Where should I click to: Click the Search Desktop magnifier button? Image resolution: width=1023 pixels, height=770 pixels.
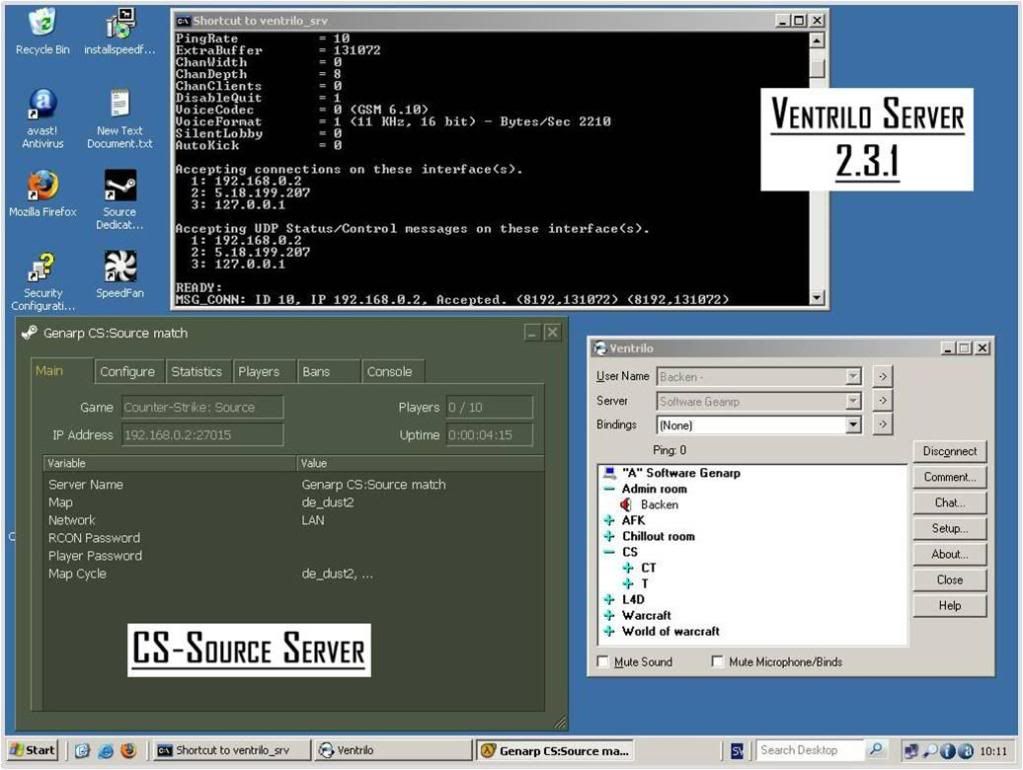point(876,750)
